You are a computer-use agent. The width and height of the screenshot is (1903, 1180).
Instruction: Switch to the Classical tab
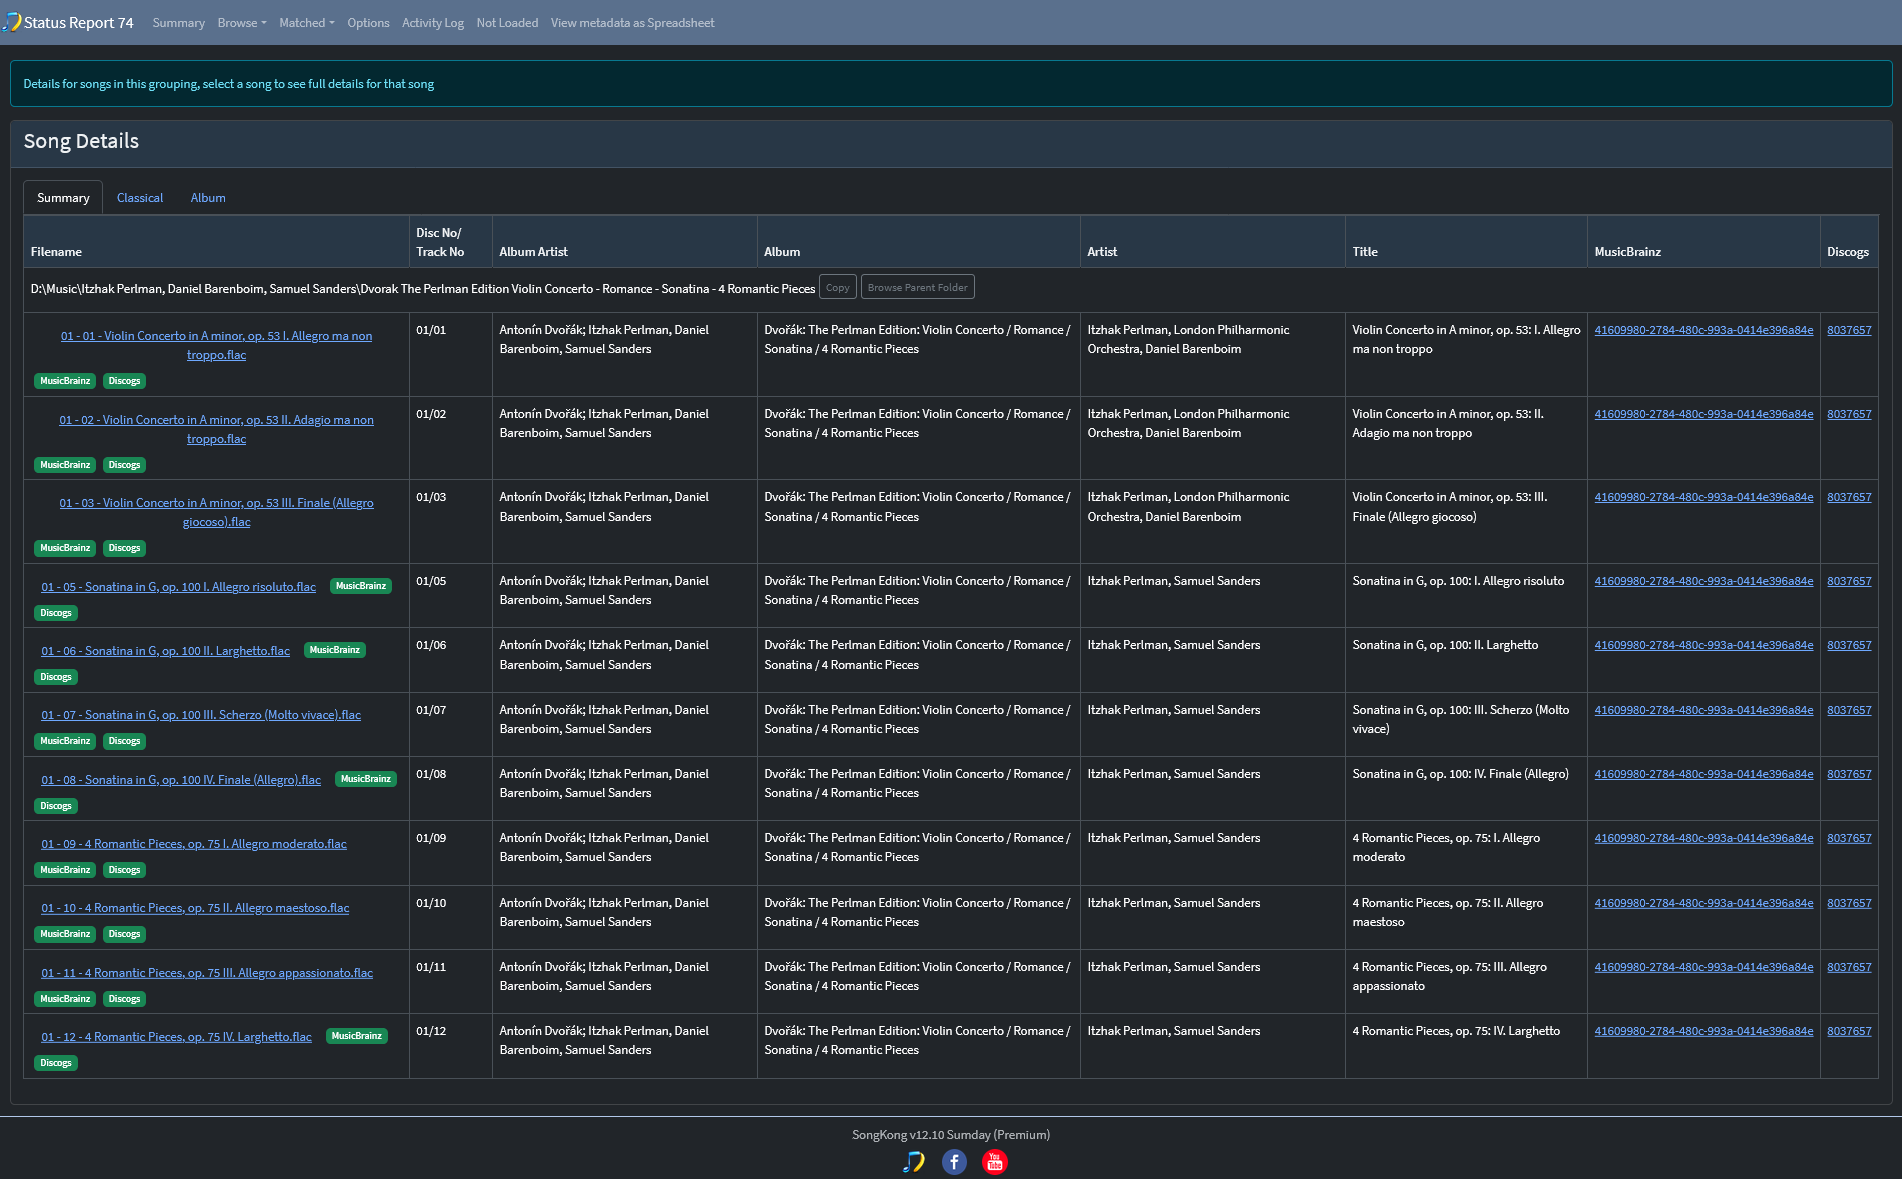pyautogui.click(x=140, y=198)
